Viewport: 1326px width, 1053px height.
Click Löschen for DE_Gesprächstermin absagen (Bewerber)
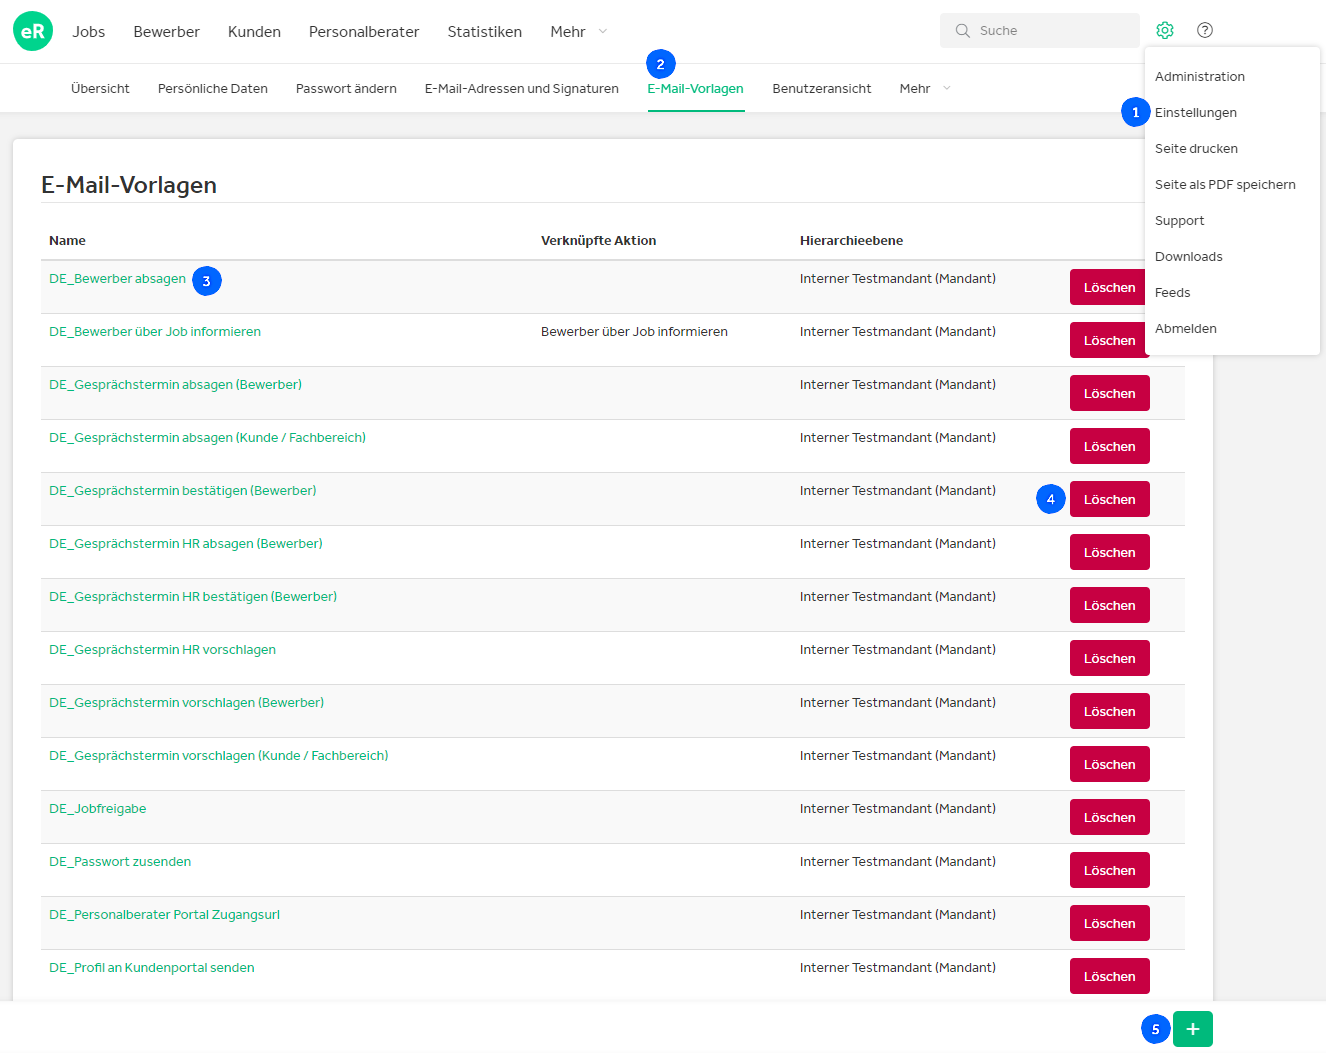(1109, 393)
